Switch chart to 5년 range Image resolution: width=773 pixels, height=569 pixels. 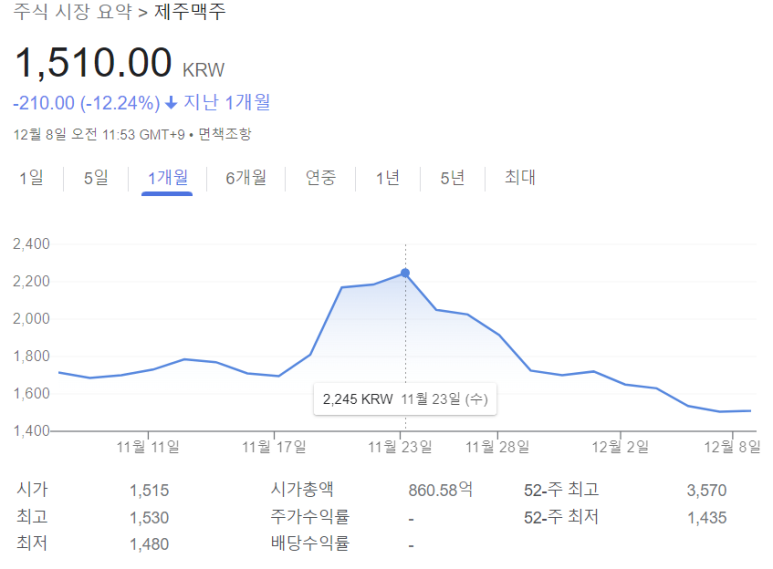[452, 178]
